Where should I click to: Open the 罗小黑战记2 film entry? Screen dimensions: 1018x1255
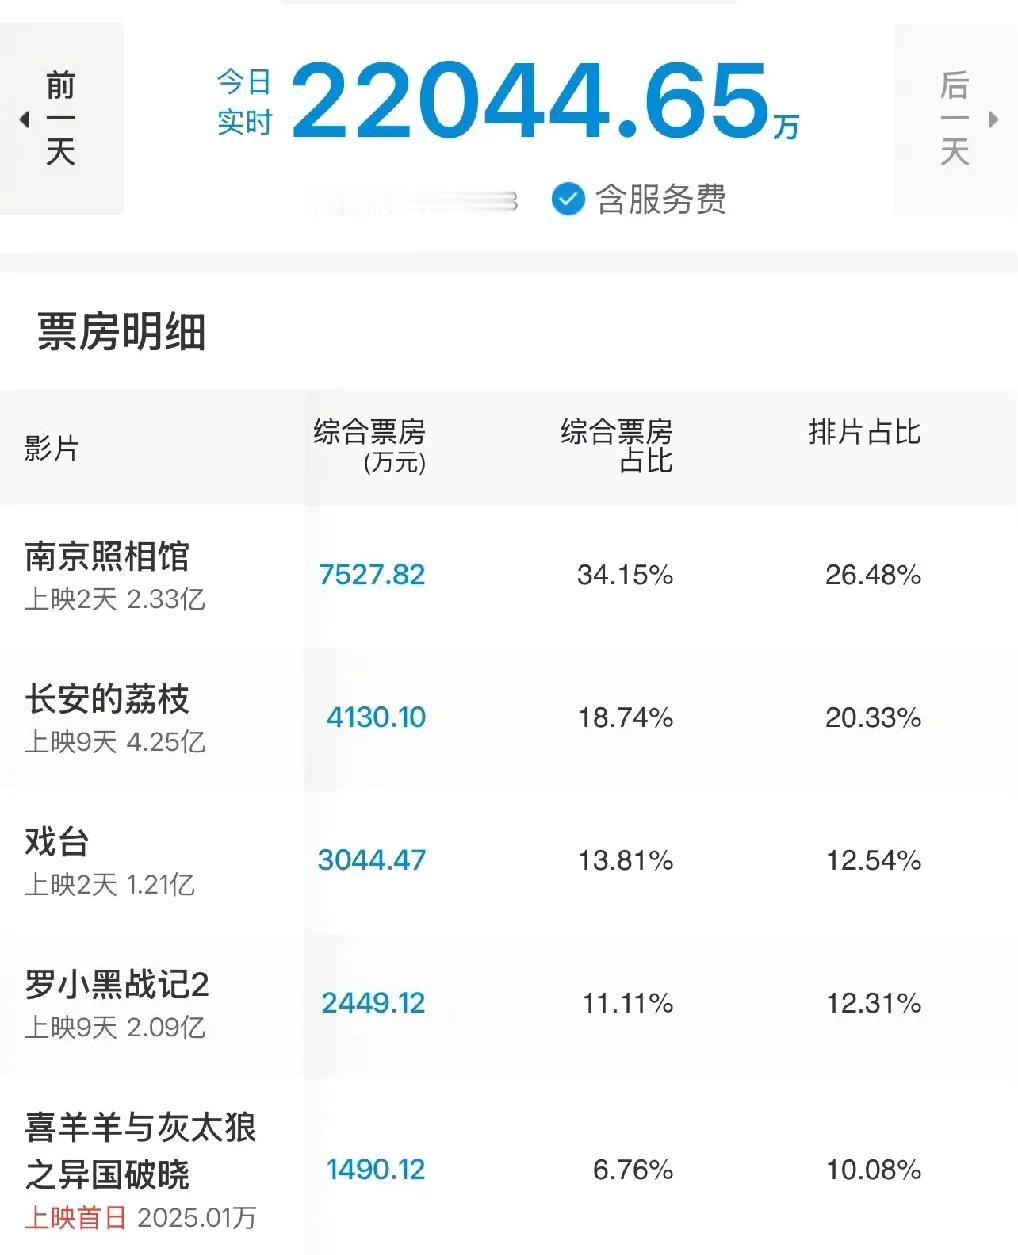[x=509, y=1004]
